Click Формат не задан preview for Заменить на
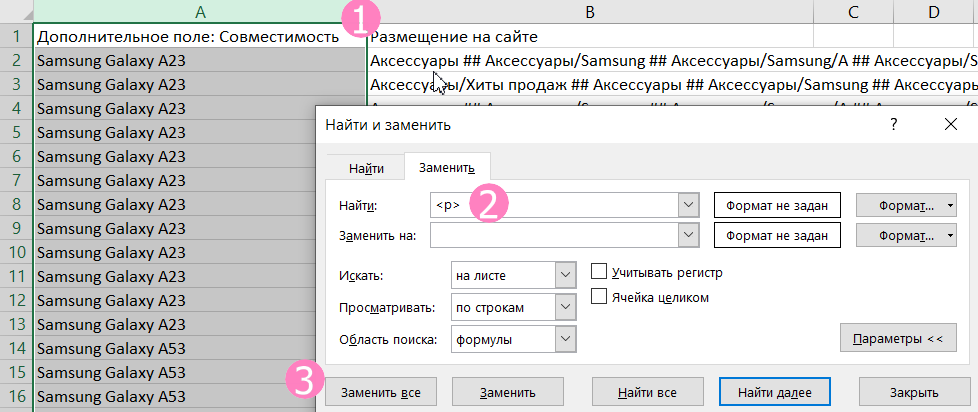The width and height of the screenshot is (978, 412). (777, 236)
